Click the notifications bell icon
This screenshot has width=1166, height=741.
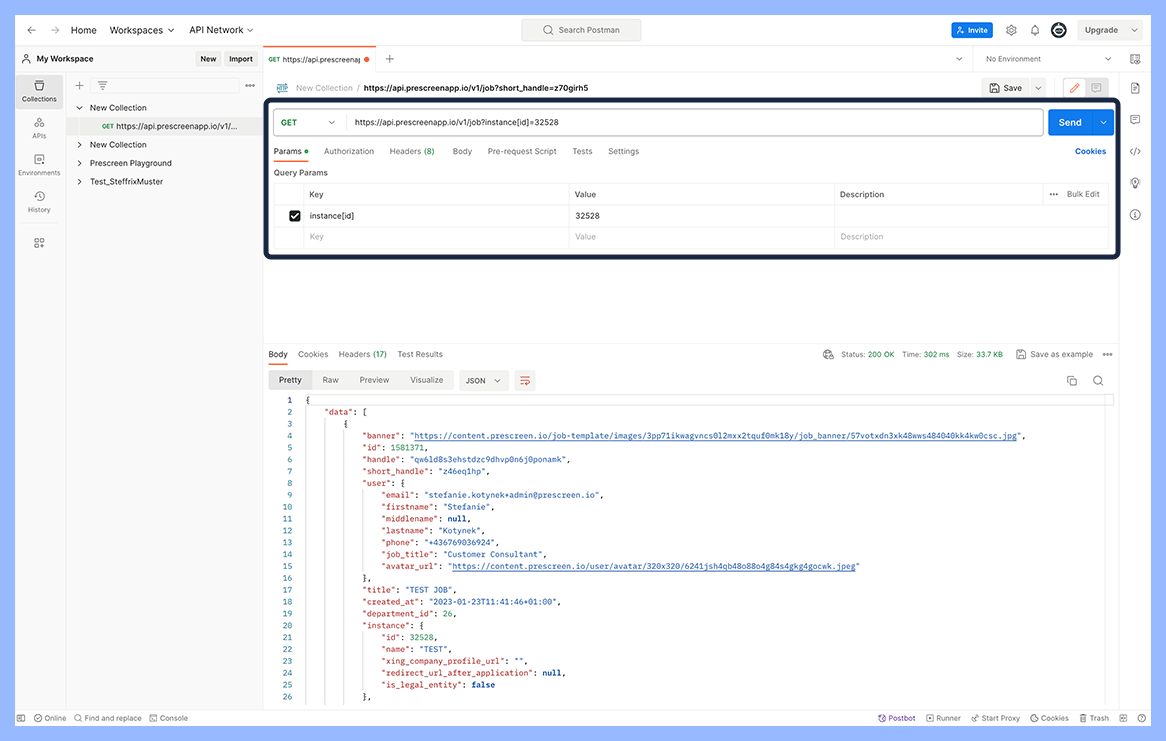(x=1035, y=30)
